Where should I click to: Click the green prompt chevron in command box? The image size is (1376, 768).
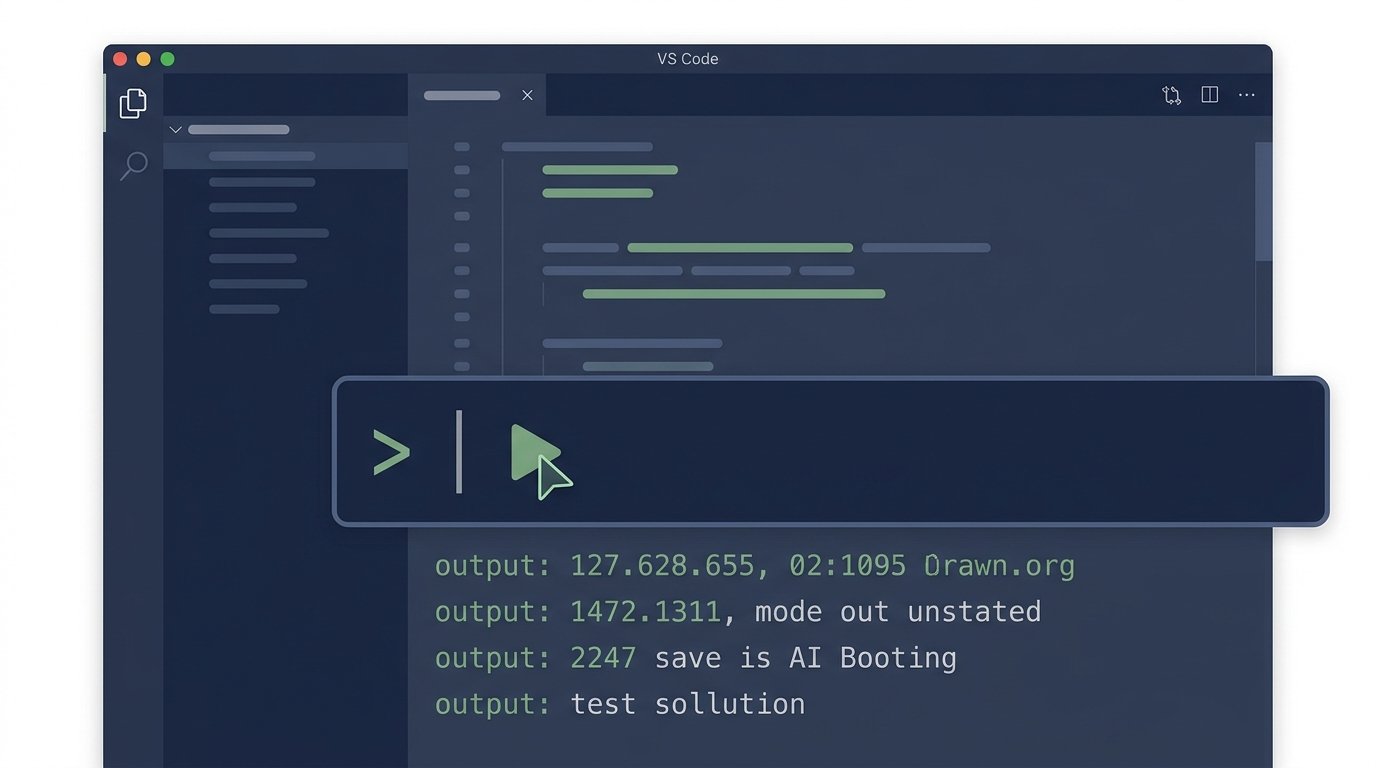[x=391, y=452]
